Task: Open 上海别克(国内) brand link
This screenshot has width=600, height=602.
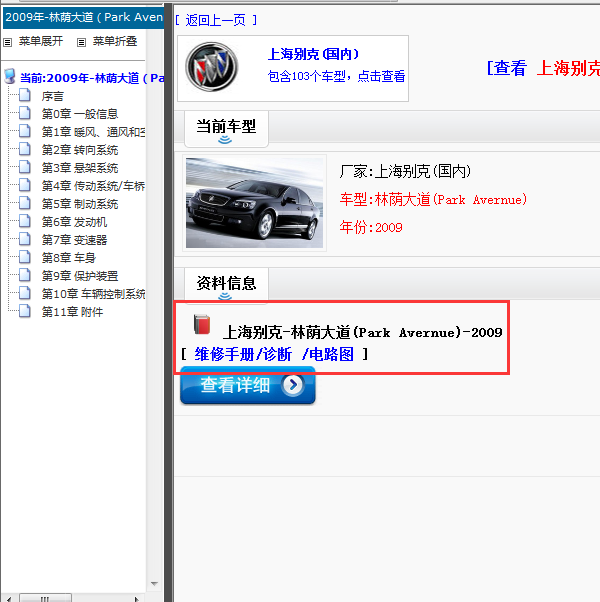Action: 313,54
